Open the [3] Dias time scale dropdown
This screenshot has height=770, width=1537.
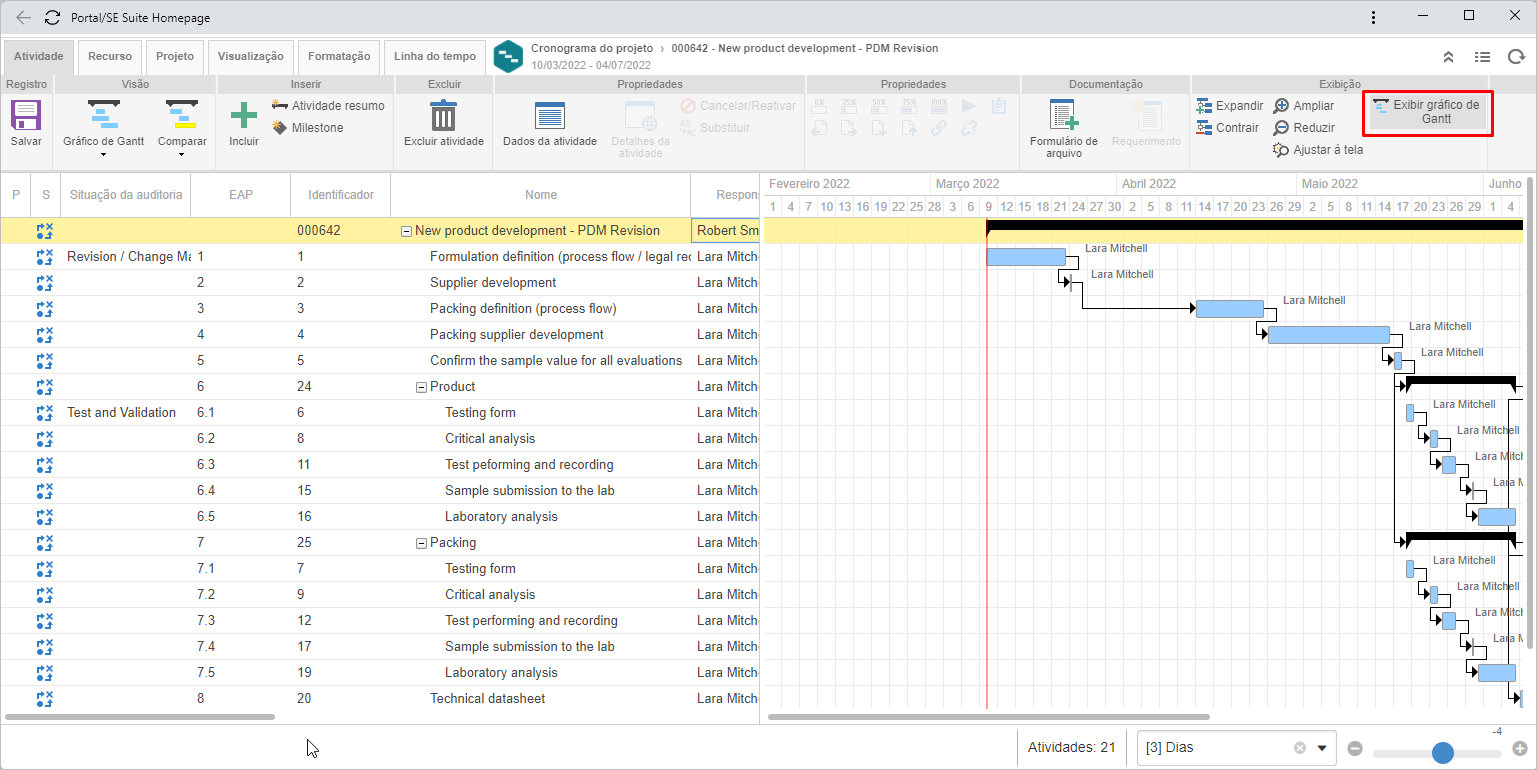coord(1323,747)
